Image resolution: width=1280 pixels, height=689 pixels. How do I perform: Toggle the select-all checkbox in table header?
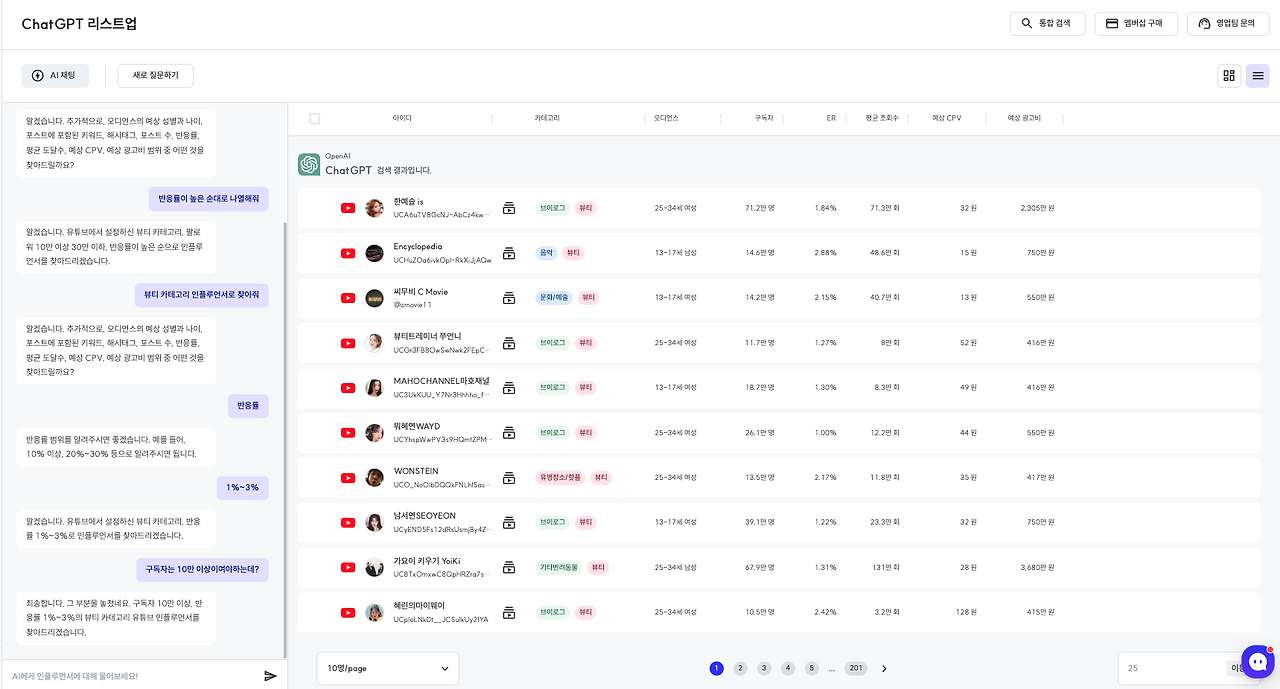point(314,118)
